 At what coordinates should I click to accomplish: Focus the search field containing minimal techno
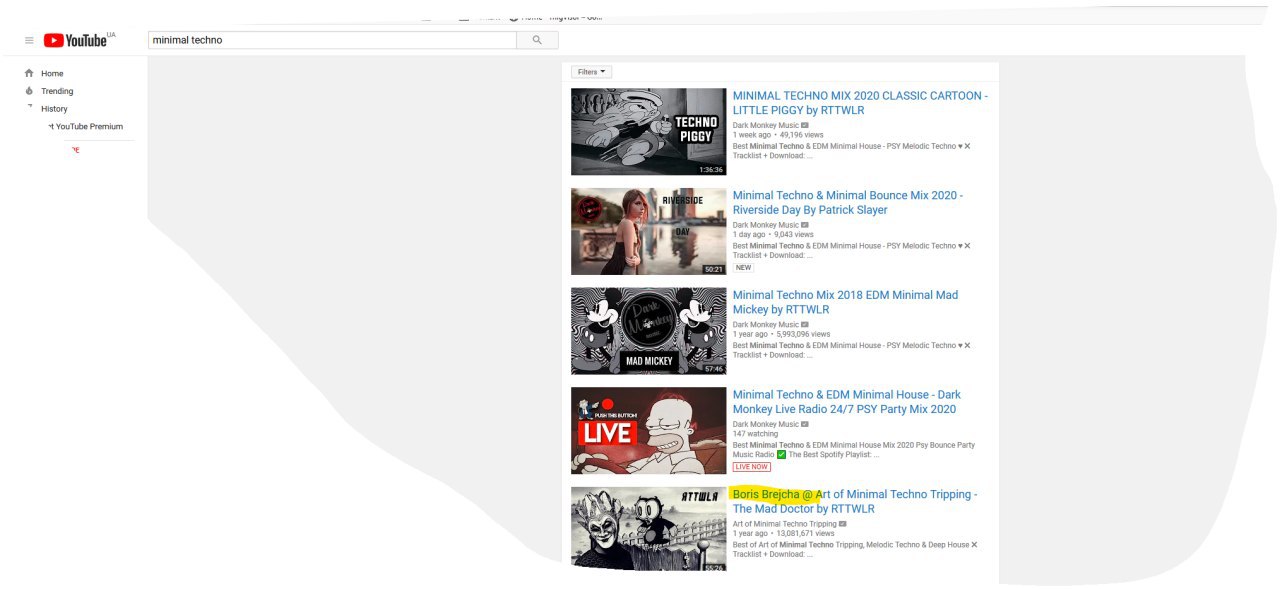(332, 40)
